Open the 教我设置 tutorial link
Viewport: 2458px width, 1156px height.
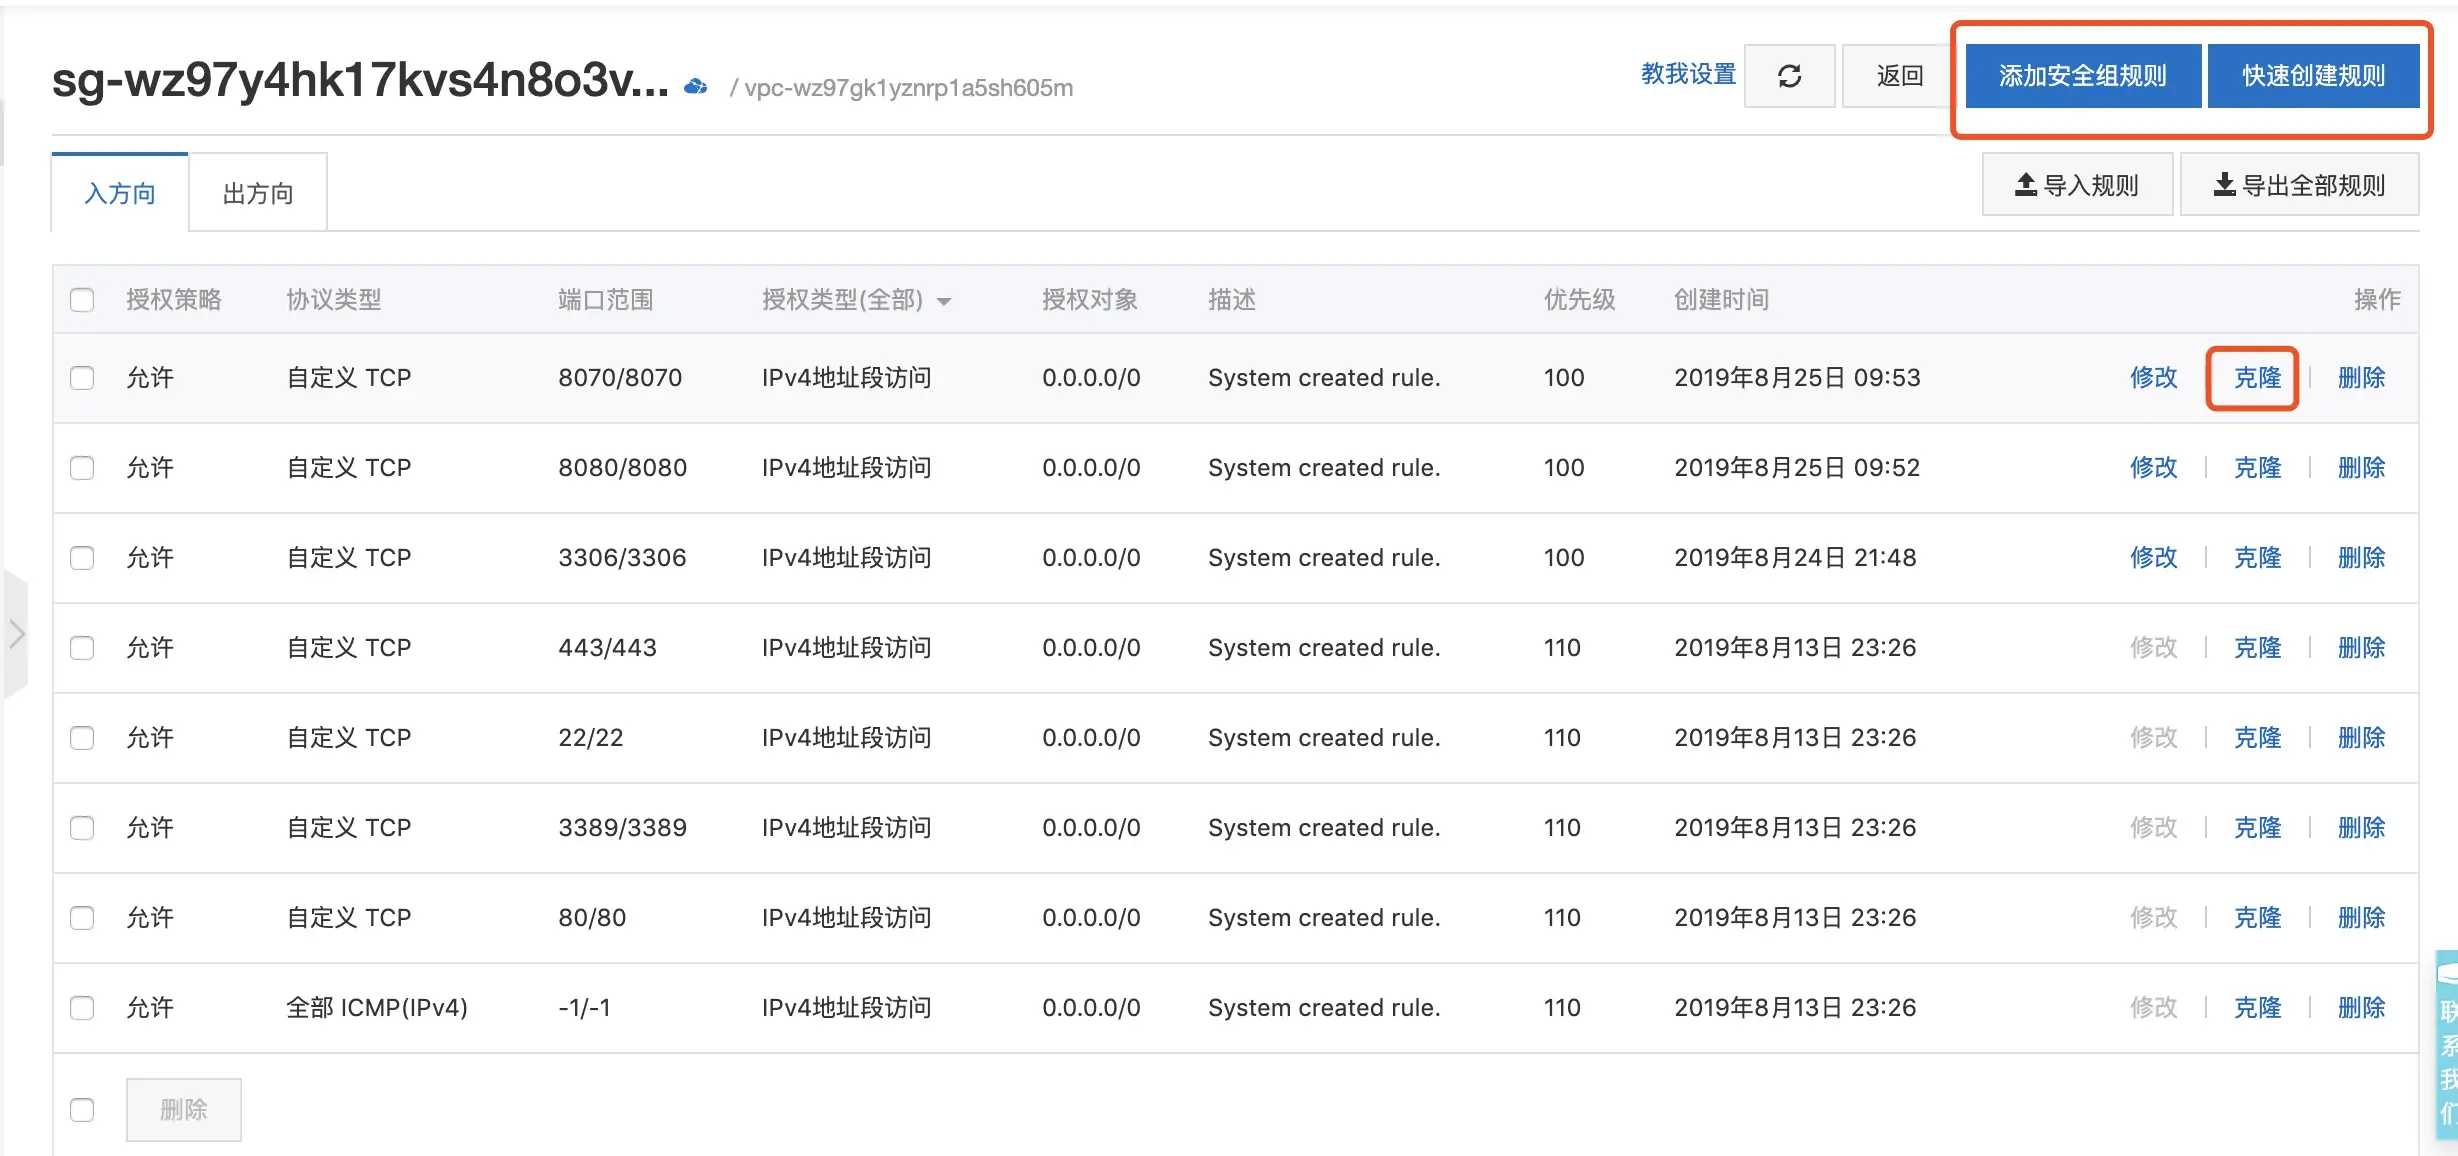[x=1688, y=74]
